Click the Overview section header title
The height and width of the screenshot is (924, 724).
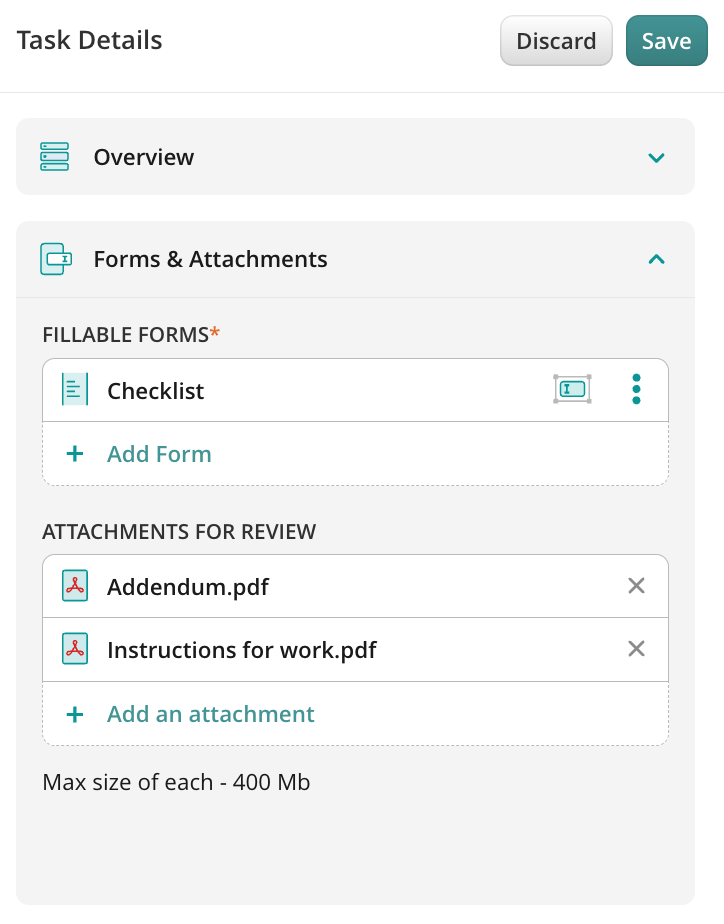pyautogui.click(x=144, y=157)
